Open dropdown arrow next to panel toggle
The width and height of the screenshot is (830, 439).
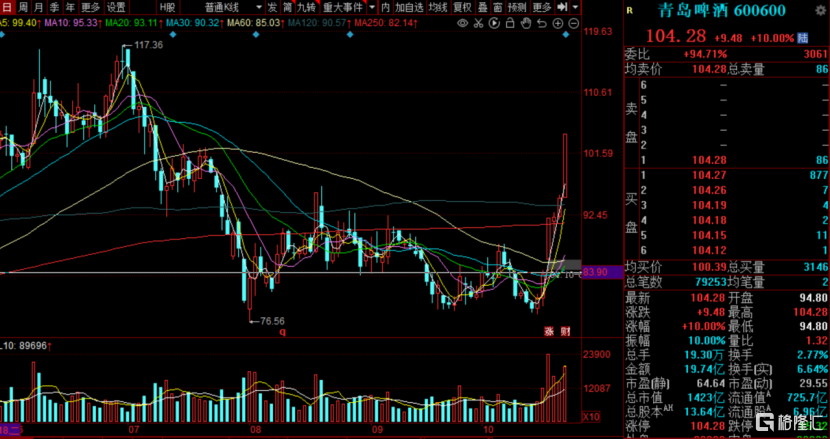point(575,7)
